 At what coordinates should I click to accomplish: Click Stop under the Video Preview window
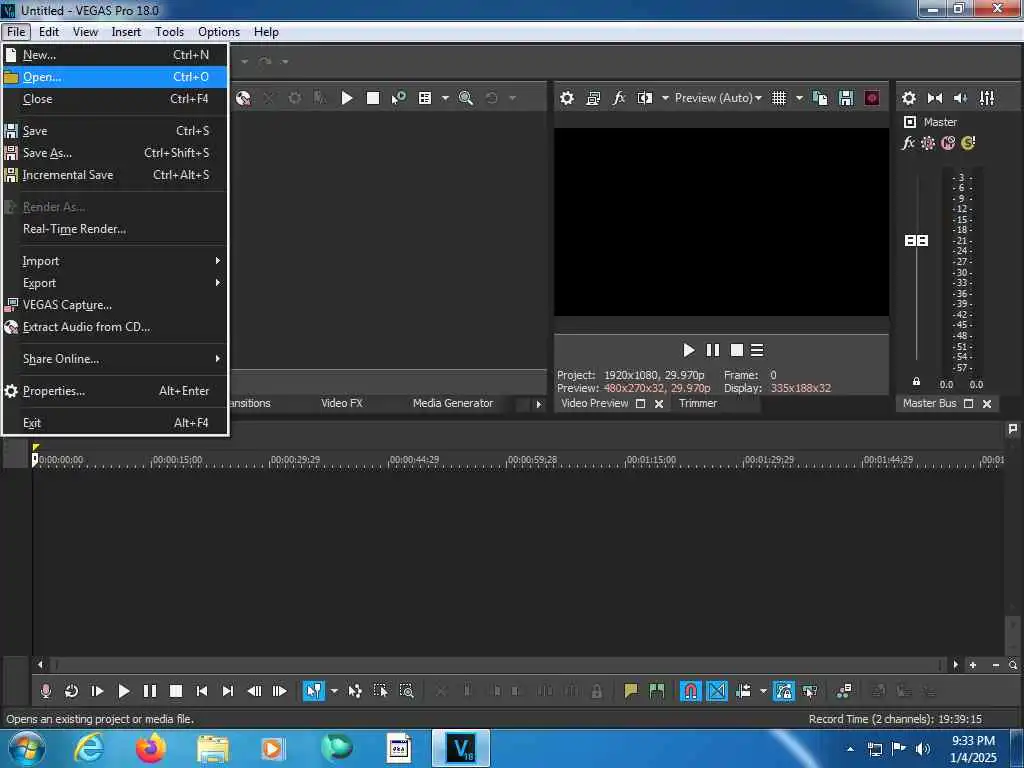click(x=737, y=350)
